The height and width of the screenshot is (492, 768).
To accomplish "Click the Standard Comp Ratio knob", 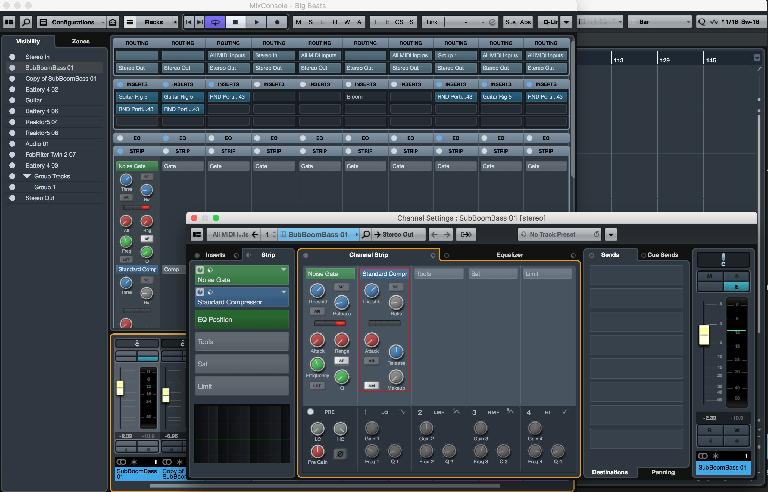I will click(x=396, y=302).
